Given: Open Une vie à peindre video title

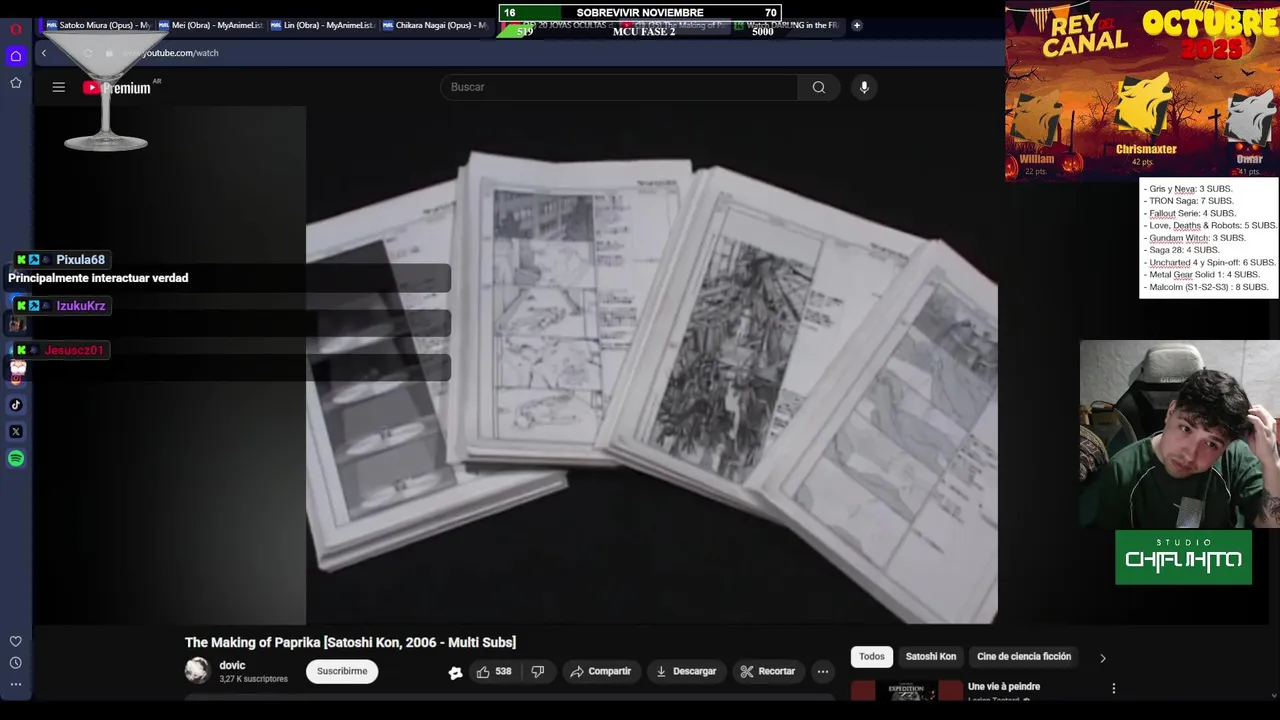Looking at the screenshot, I should point(1004,687).
